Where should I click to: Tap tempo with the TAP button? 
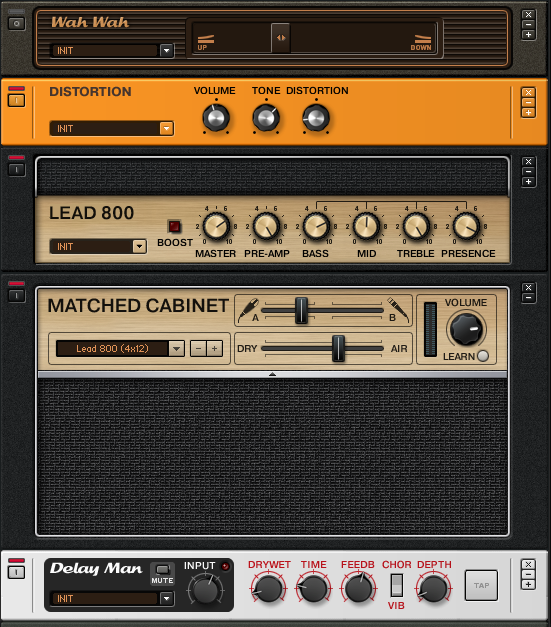coord(481,585)
